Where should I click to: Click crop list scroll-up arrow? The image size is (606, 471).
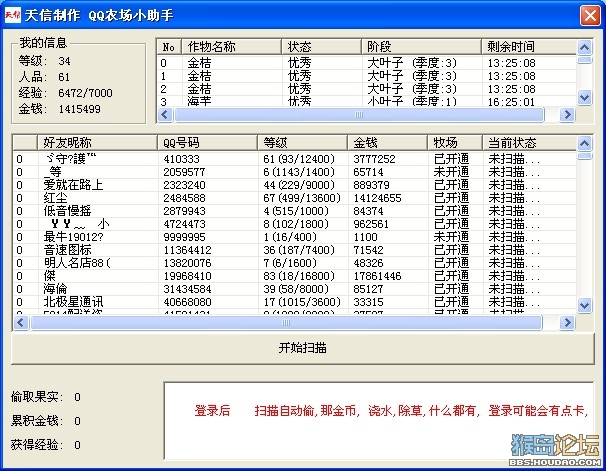coord(584,47)
